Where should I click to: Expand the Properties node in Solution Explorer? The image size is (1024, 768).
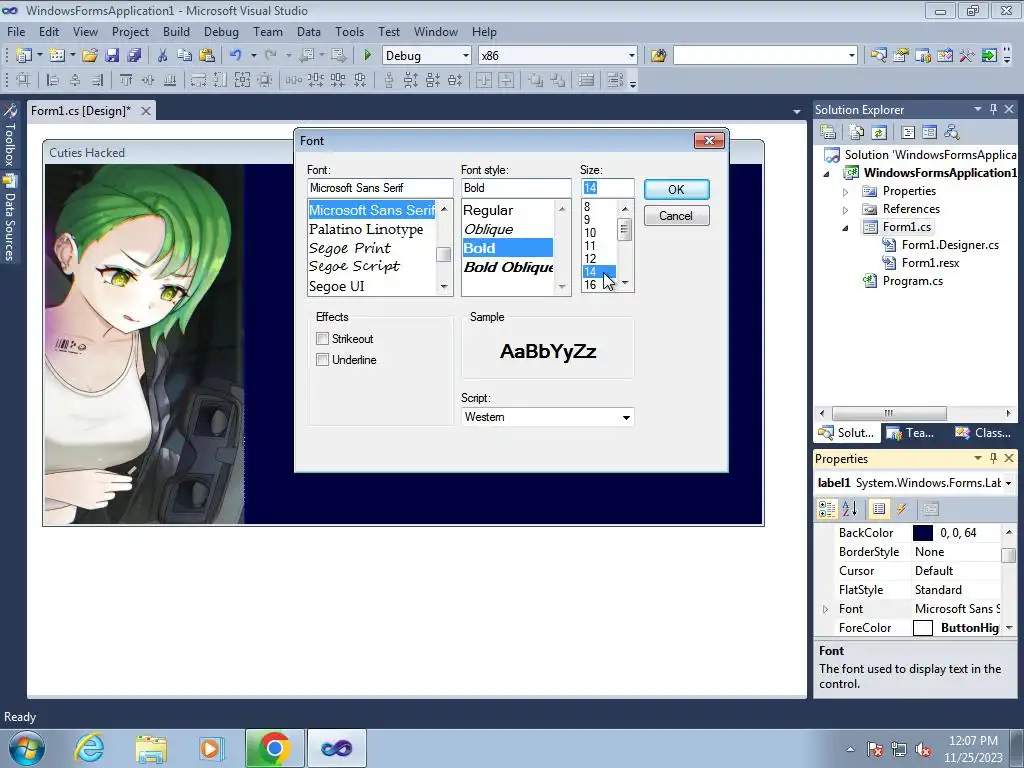tap(845, 192)
